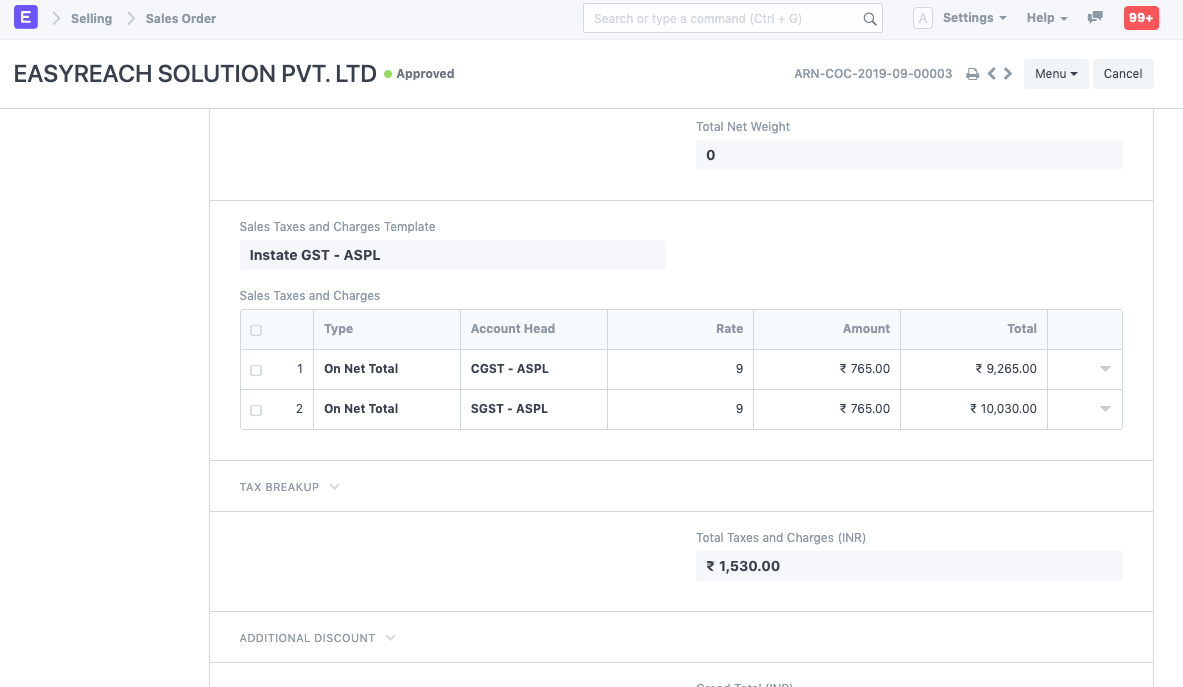Open the 99+ notifications badge

pyautogui.click(x=1141, y=18)
